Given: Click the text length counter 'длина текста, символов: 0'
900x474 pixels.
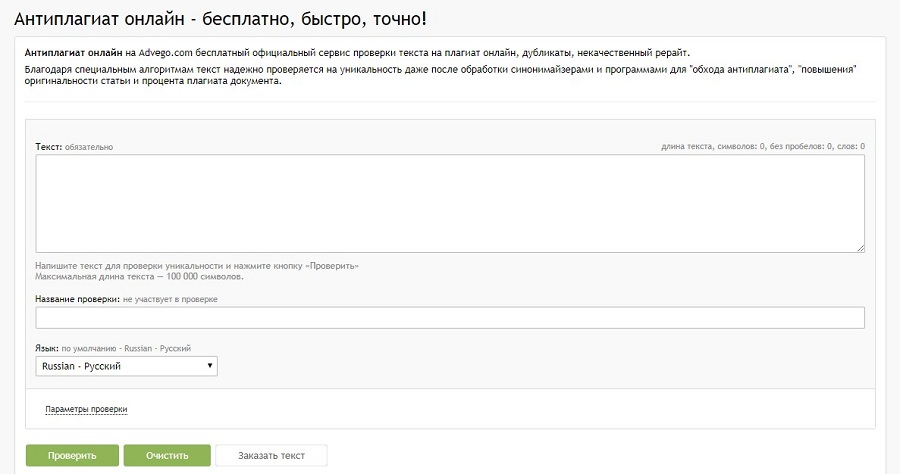Looking at the screenshot, I should tap(713, 146).
